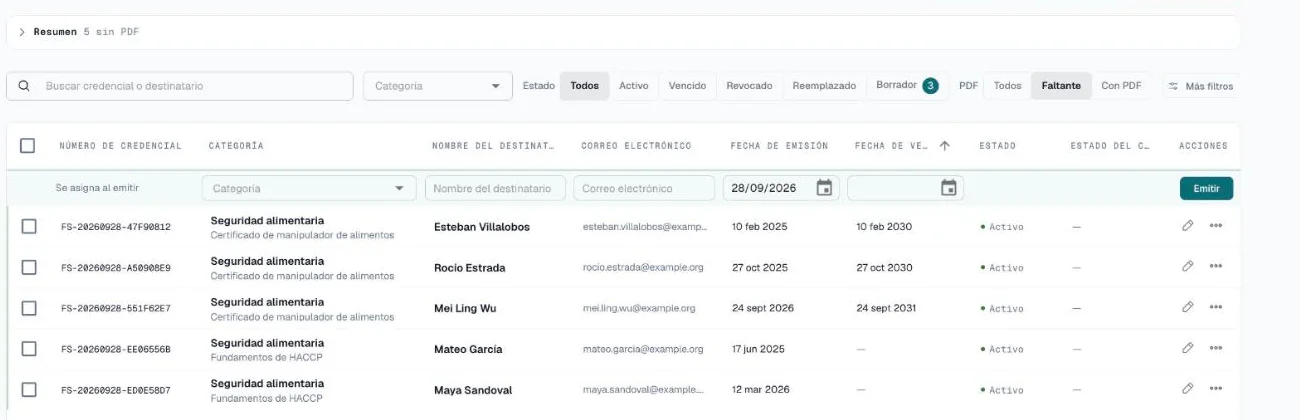Click credential number FS-20260928-ED0E58D7
Image resolution: width=1300 pixels, height=420 pixels.
[116, 390]
